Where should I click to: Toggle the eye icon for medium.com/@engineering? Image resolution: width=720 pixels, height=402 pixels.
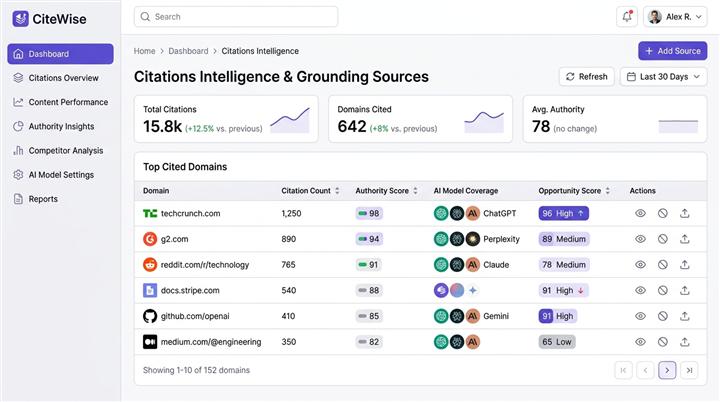pos(640,342)
